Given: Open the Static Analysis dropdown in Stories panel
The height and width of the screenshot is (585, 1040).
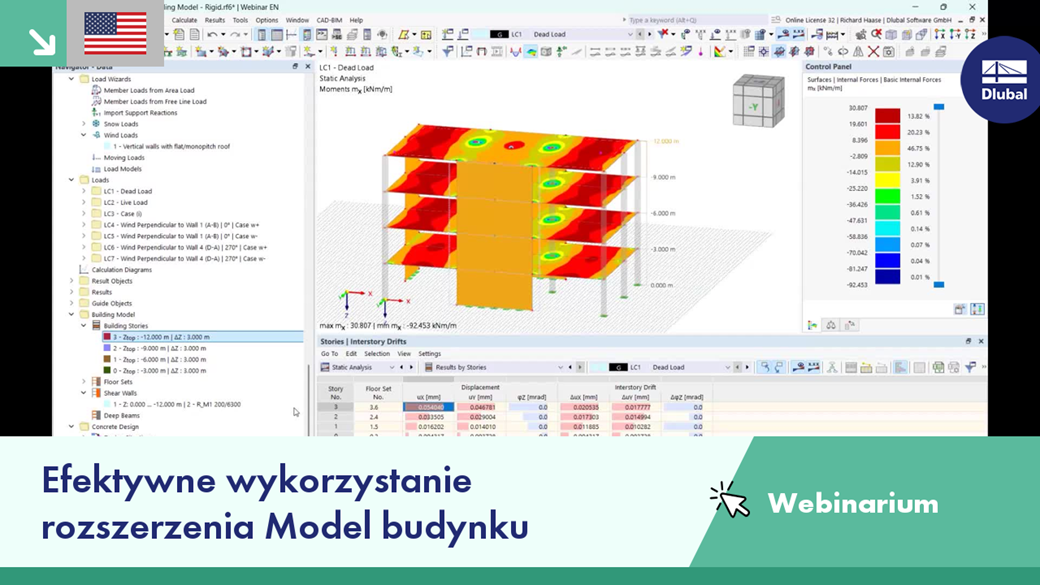Looking at the screenshot, I should 391,367.
